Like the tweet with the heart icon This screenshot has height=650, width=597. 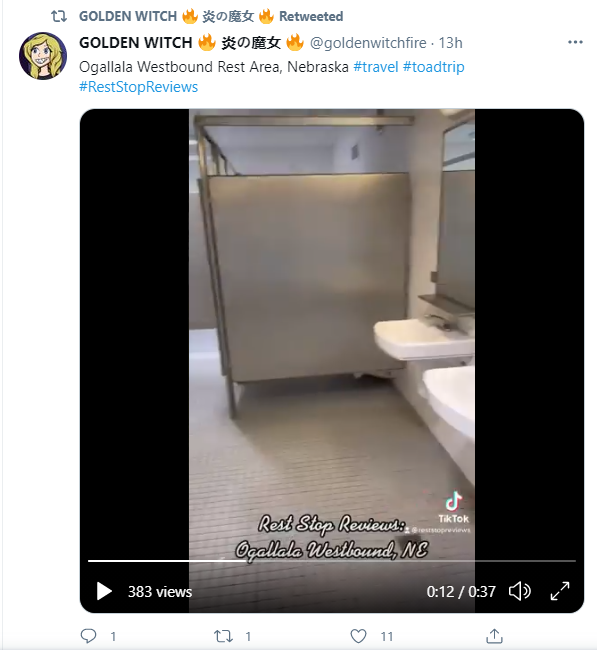[359, 636]
